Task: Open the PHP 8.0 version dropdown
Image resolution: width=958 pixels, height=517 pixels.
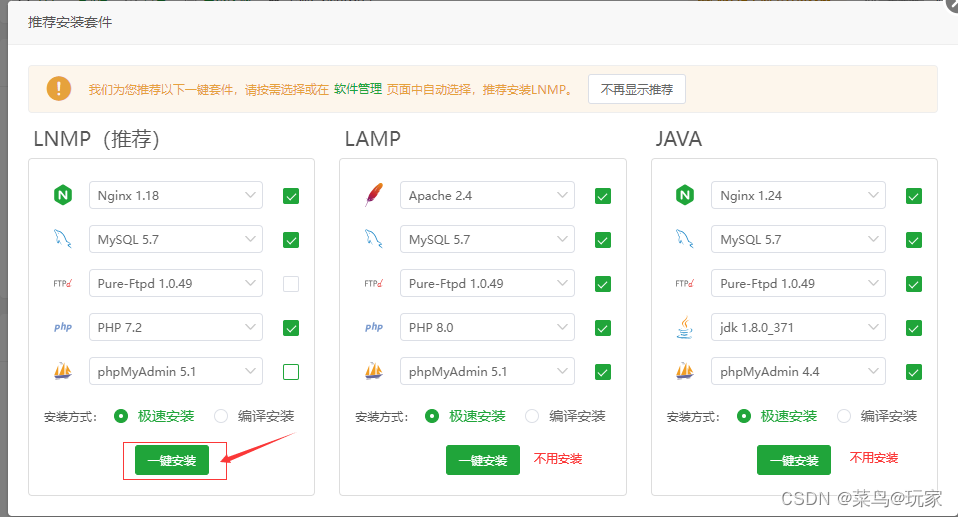Action: click(x=488, y=328)
